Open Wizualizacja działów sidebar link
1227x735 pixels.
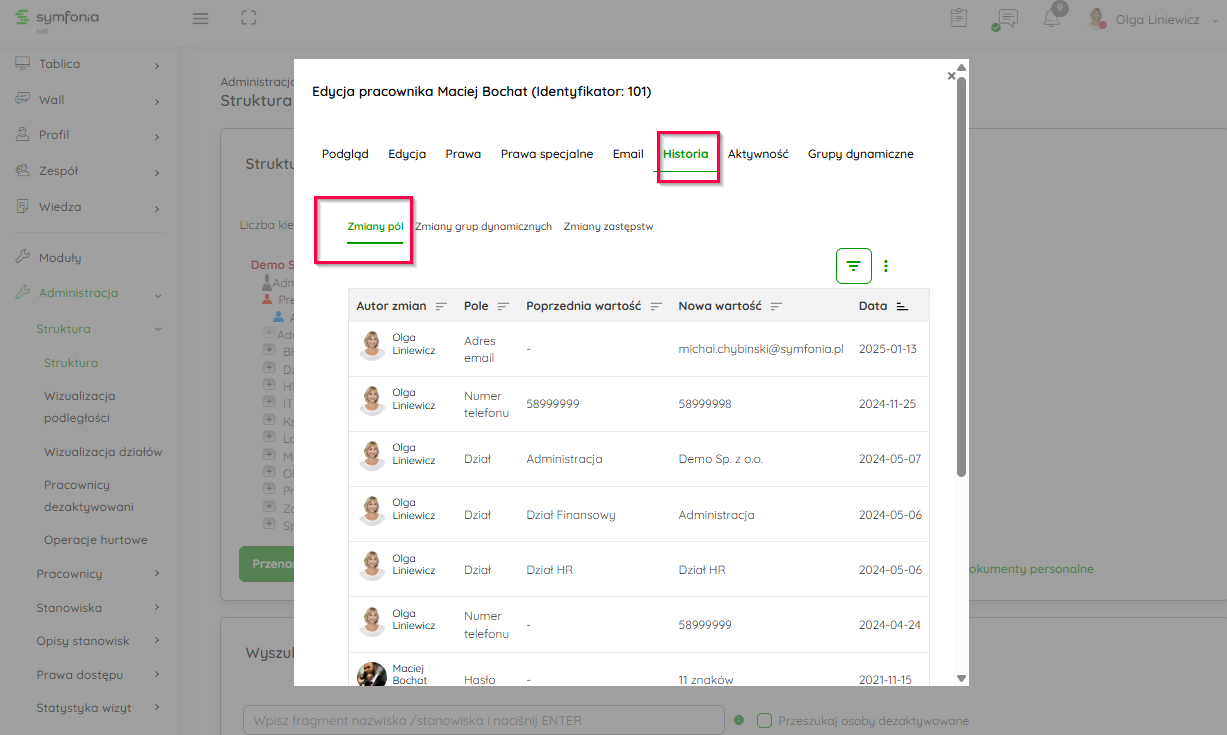click(x=102, y=452)
